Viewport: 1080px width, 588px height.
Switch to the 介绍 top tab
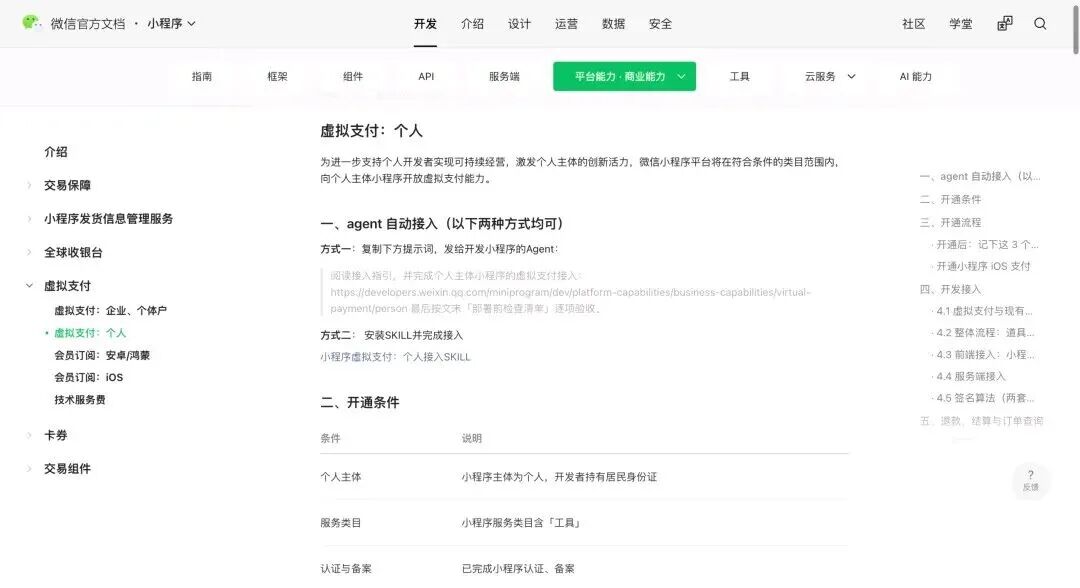(x=472, y=23)
